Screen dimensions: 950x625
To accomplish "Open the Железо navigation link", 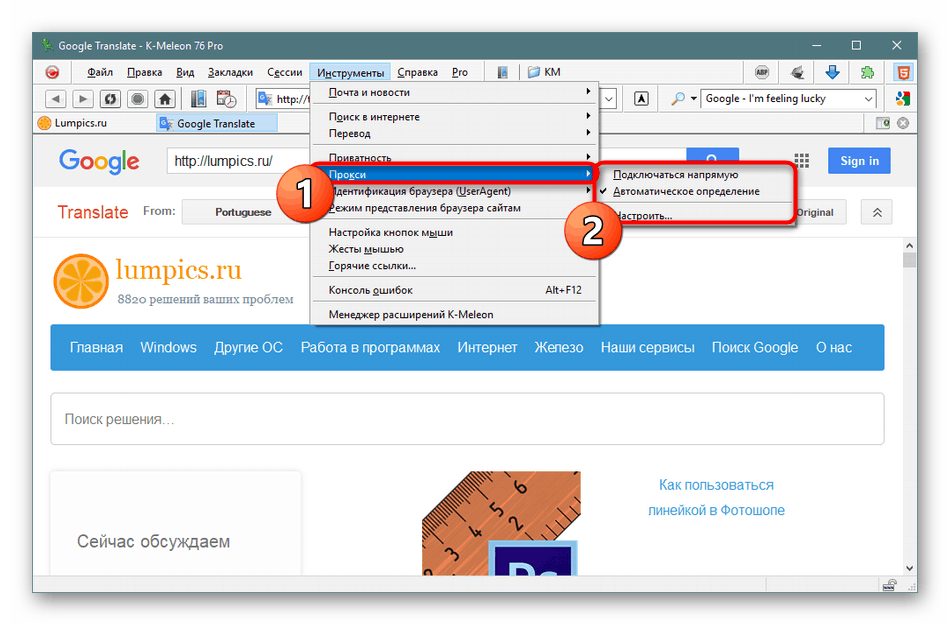I will tap(559, 348).
